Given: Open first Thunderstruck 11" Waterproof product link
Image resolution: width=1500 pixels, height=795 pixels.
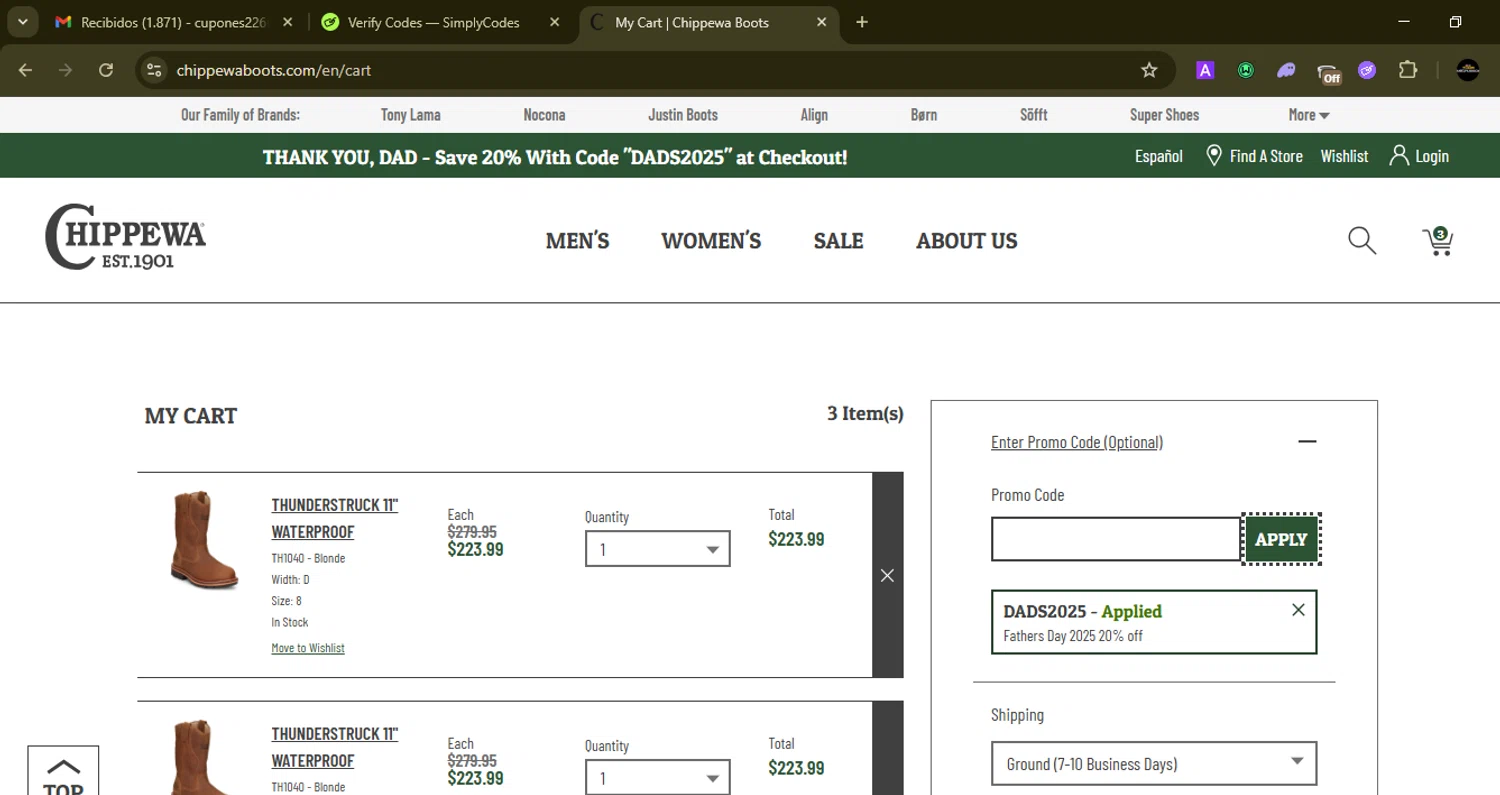Looking at the screenshot, I should pyautogui.click(x=335, y=518).
